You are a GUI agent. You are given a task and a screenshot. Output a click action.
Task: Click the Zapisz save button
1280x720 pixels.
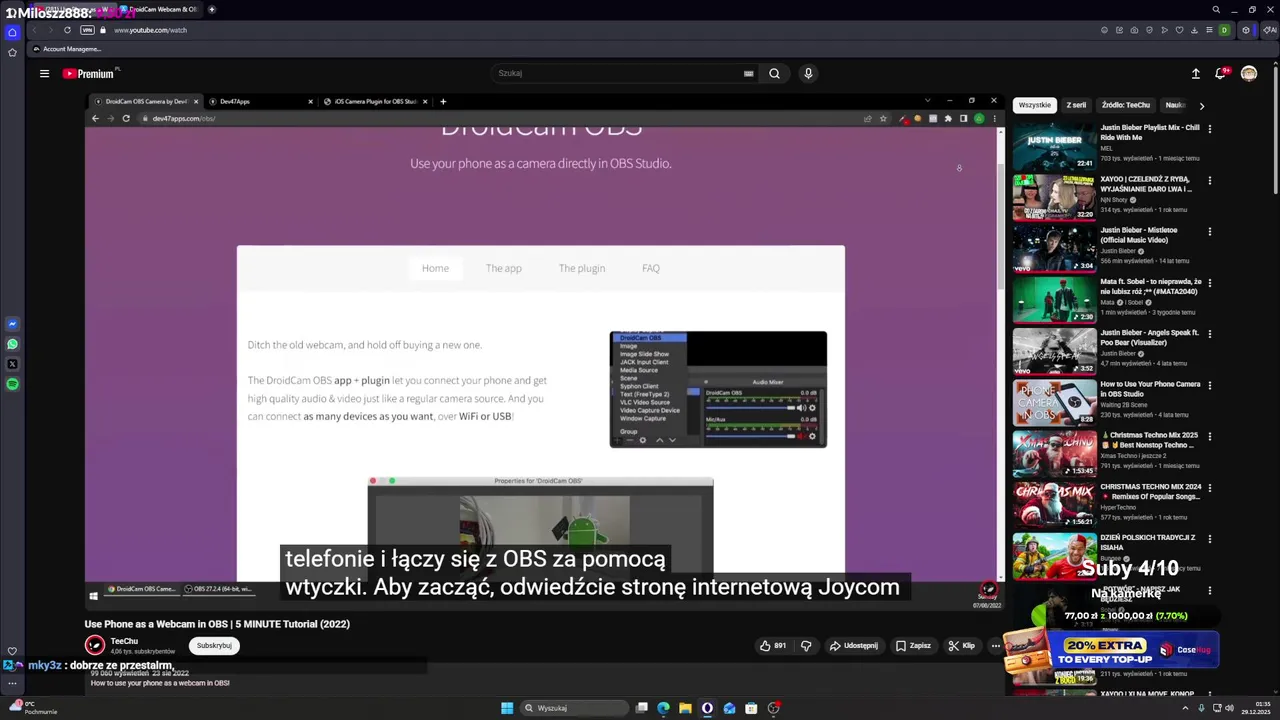[x=914, y=646]
